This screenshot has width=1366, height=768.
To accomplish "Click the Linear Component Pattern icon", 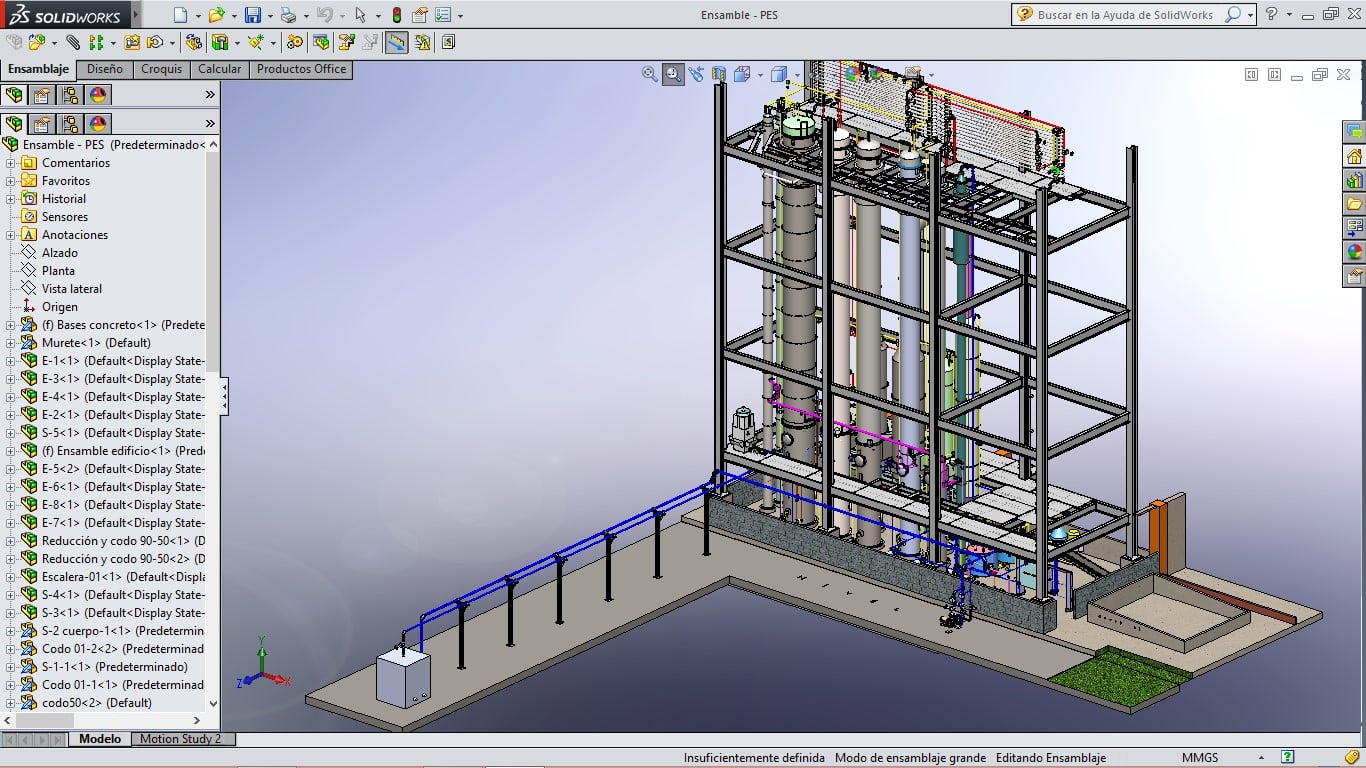I will pos(96,42).
